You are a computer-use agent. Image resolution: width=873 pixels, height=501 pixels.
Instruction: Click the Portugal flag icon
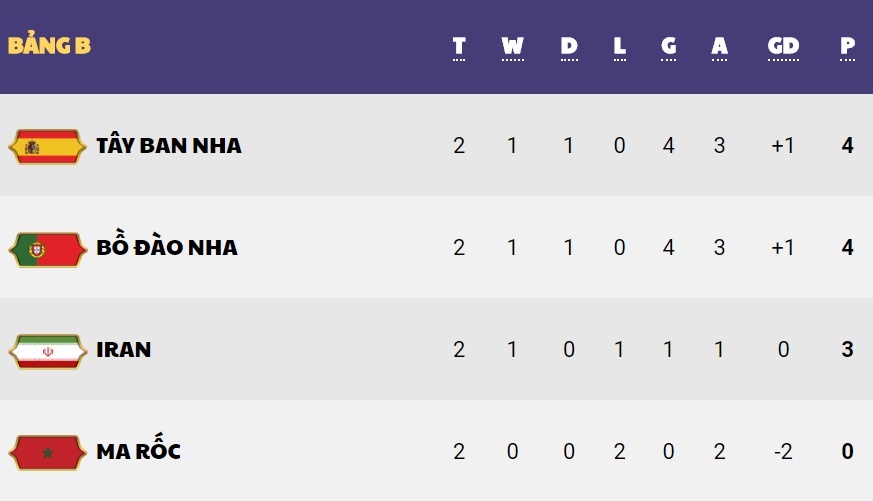47,248
